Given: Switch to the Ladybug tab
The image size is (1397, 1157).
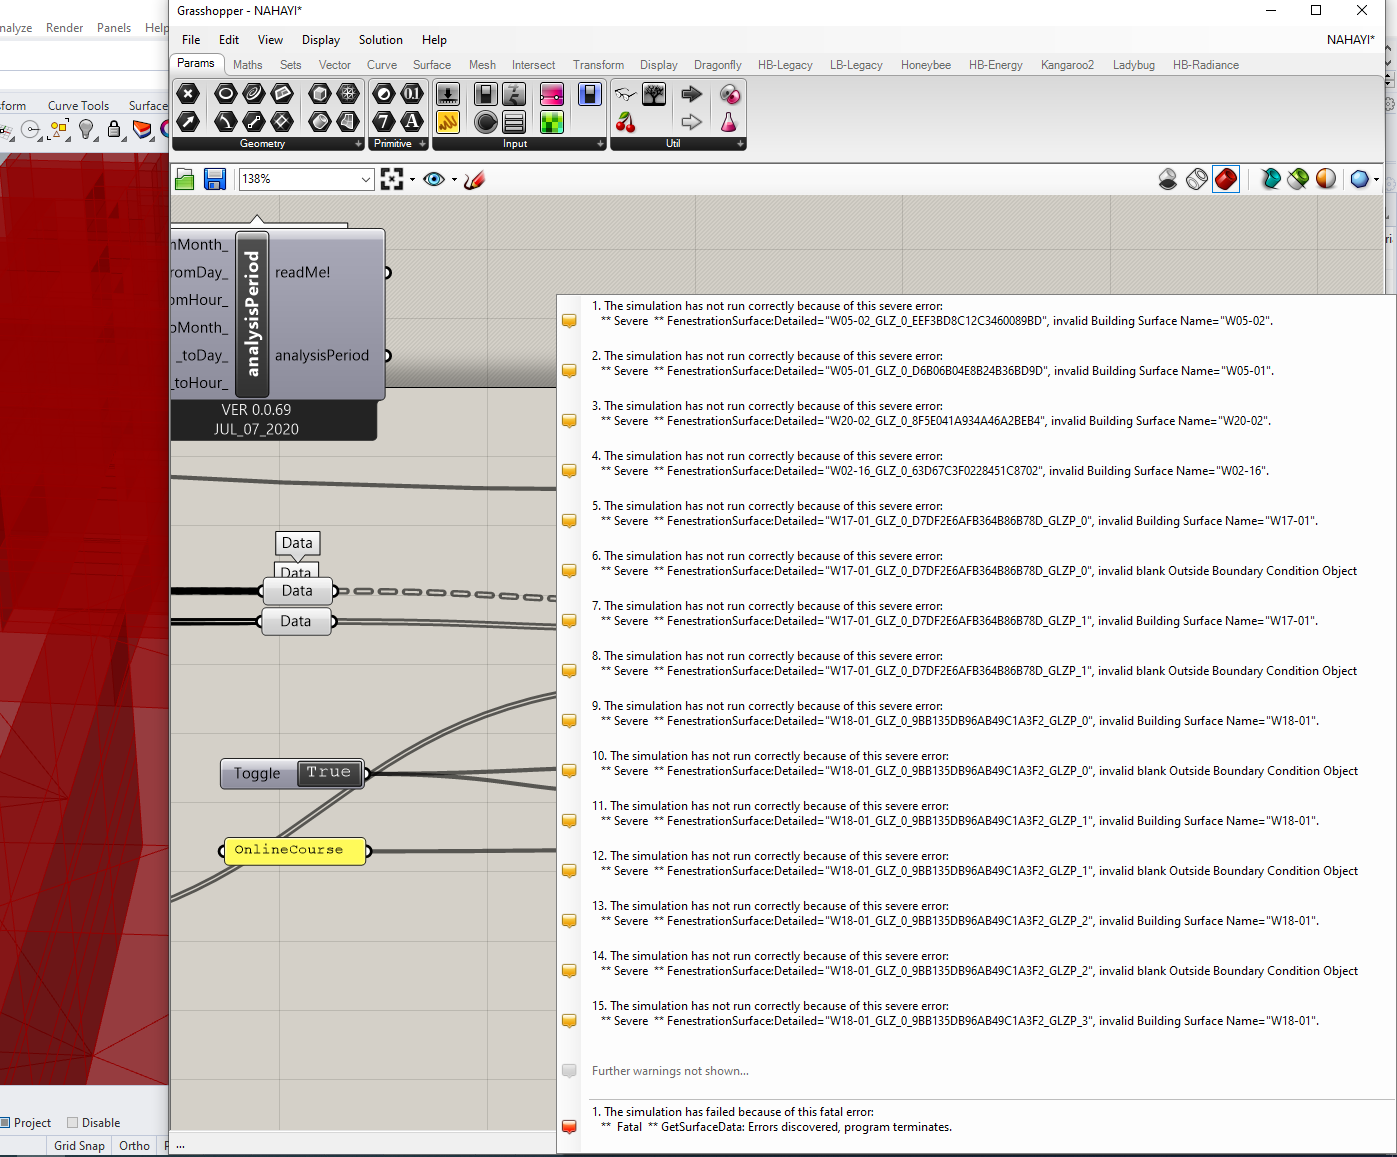Looking at the screenshot, I should coord(1134,65).
